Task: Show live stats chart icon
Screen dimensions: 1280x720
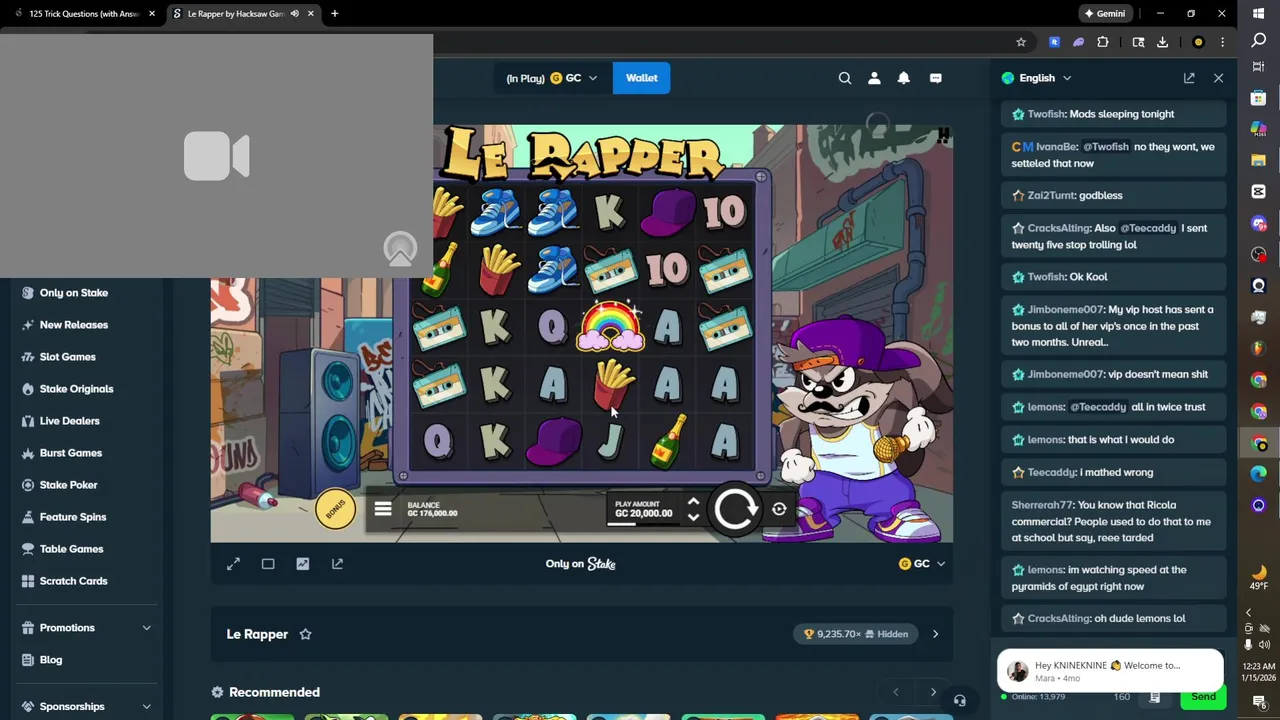Action: coord(302,564)
